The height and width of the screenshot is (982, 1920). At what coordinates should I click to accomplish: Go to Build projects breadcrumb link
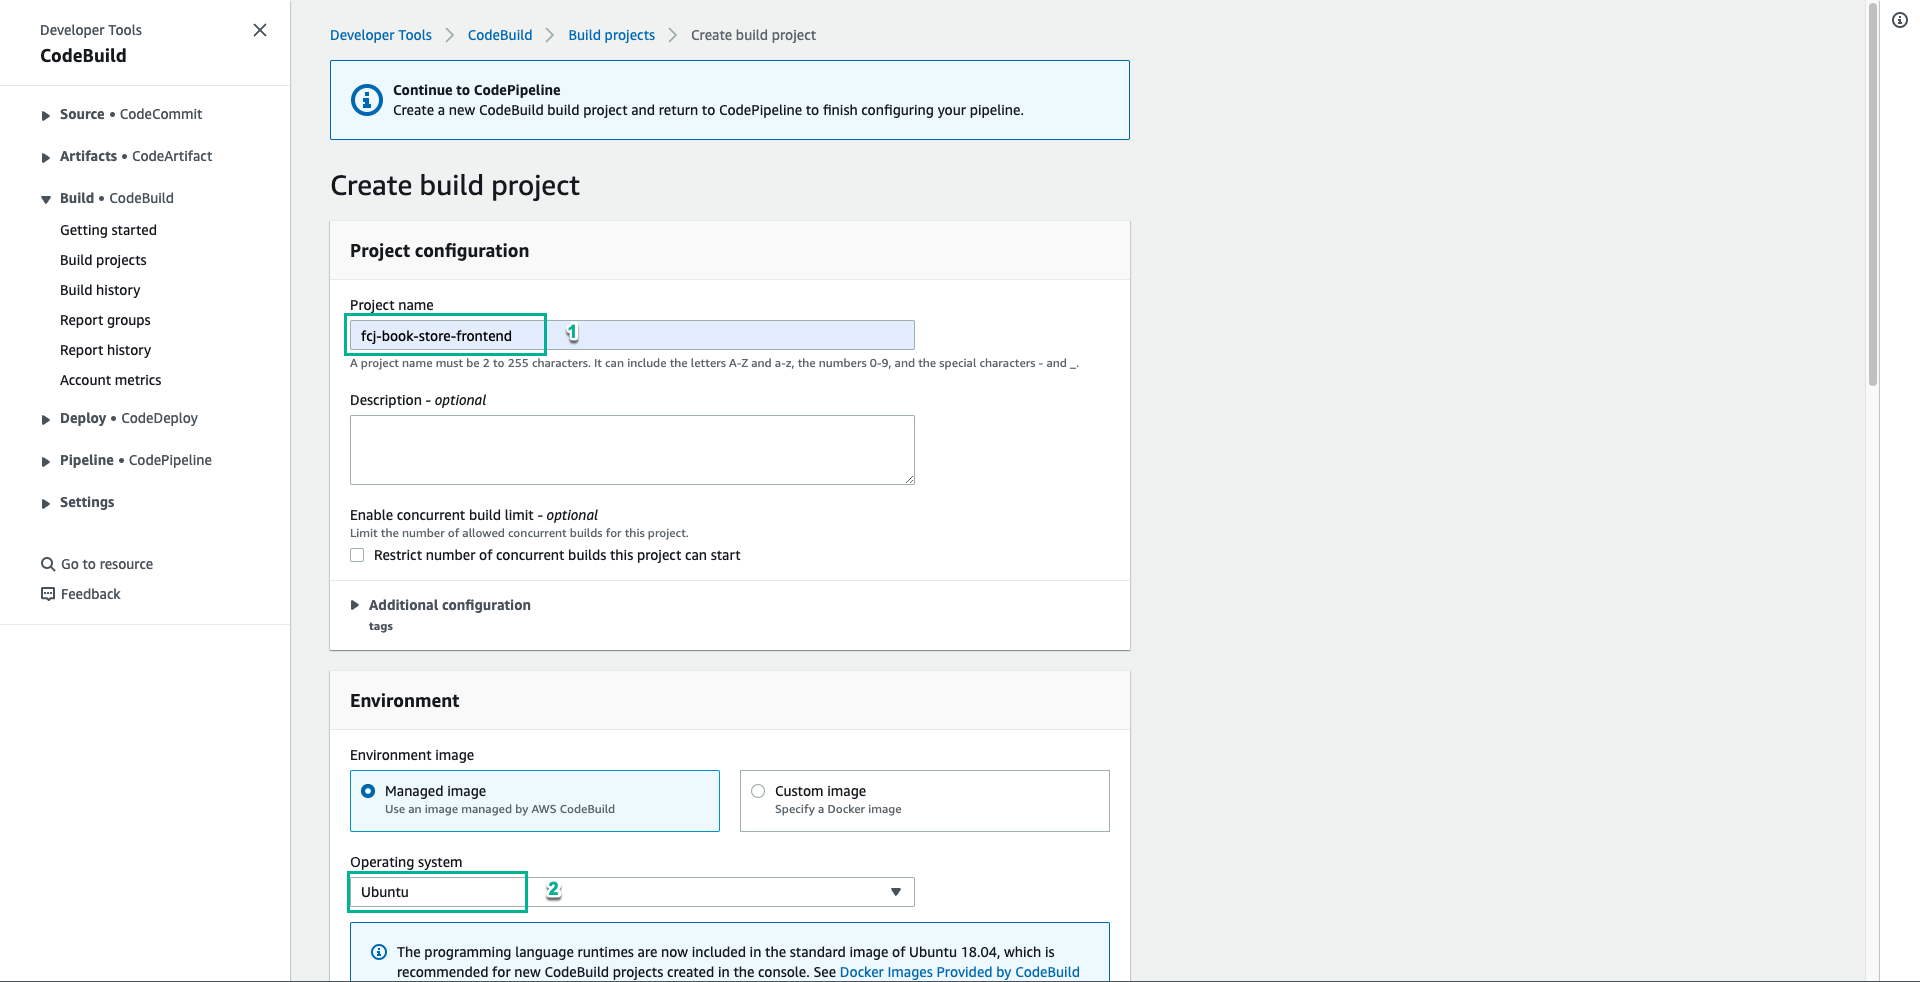612,35
